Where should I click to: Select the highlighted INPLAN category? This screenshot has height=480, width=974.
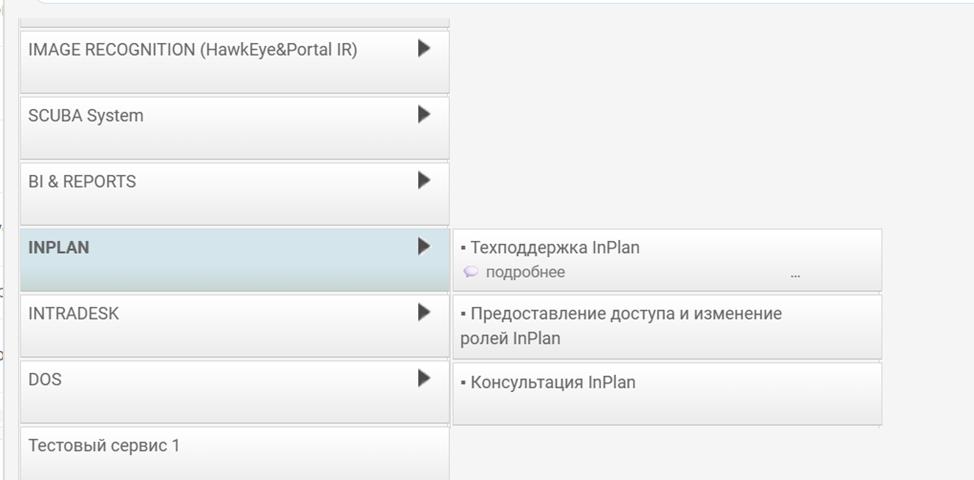[x=59, y=248]
